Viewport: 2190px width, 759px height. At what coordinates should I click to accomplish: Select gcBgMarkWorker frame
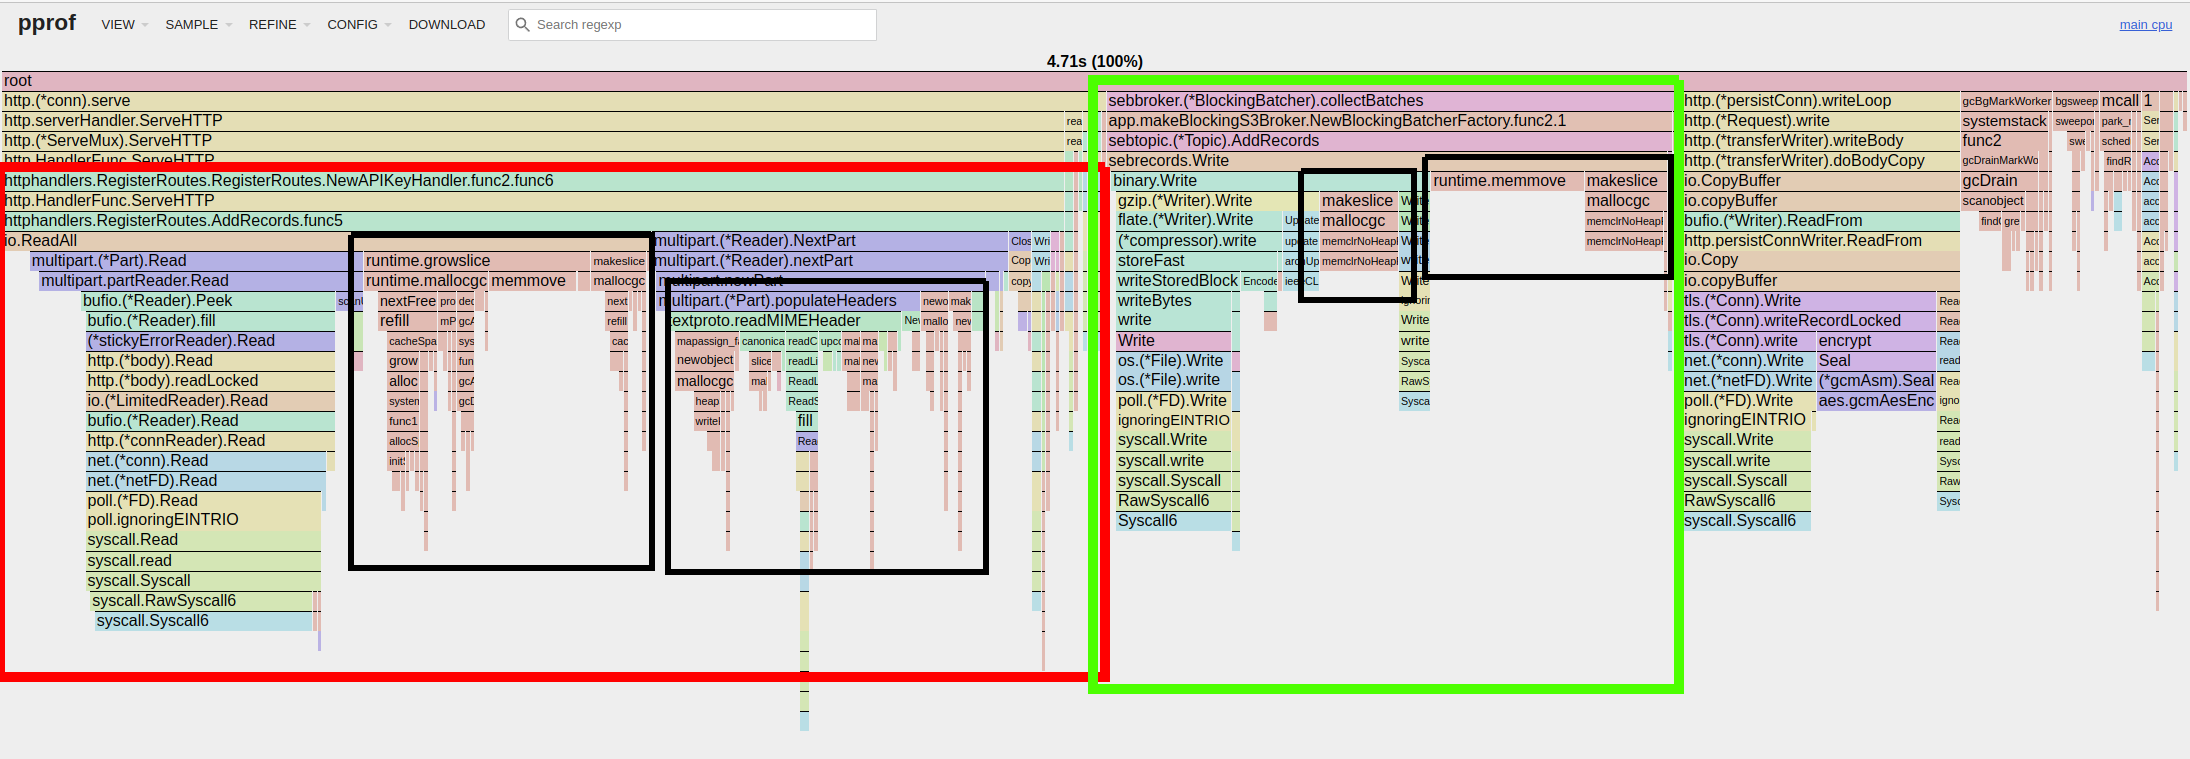[2006, 101]
